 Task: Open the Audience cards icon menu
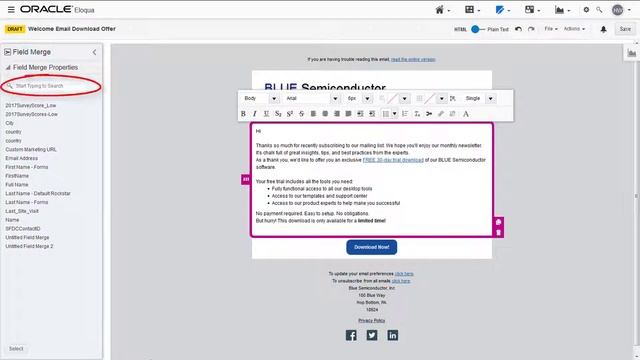click(532, 10)
